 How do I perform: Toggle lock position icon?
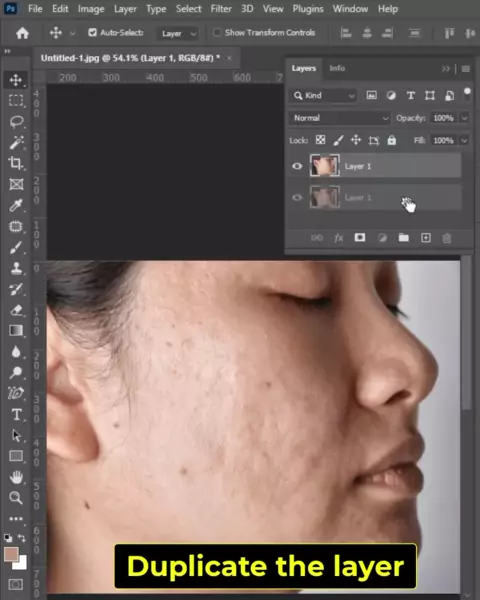pos(356,140)
